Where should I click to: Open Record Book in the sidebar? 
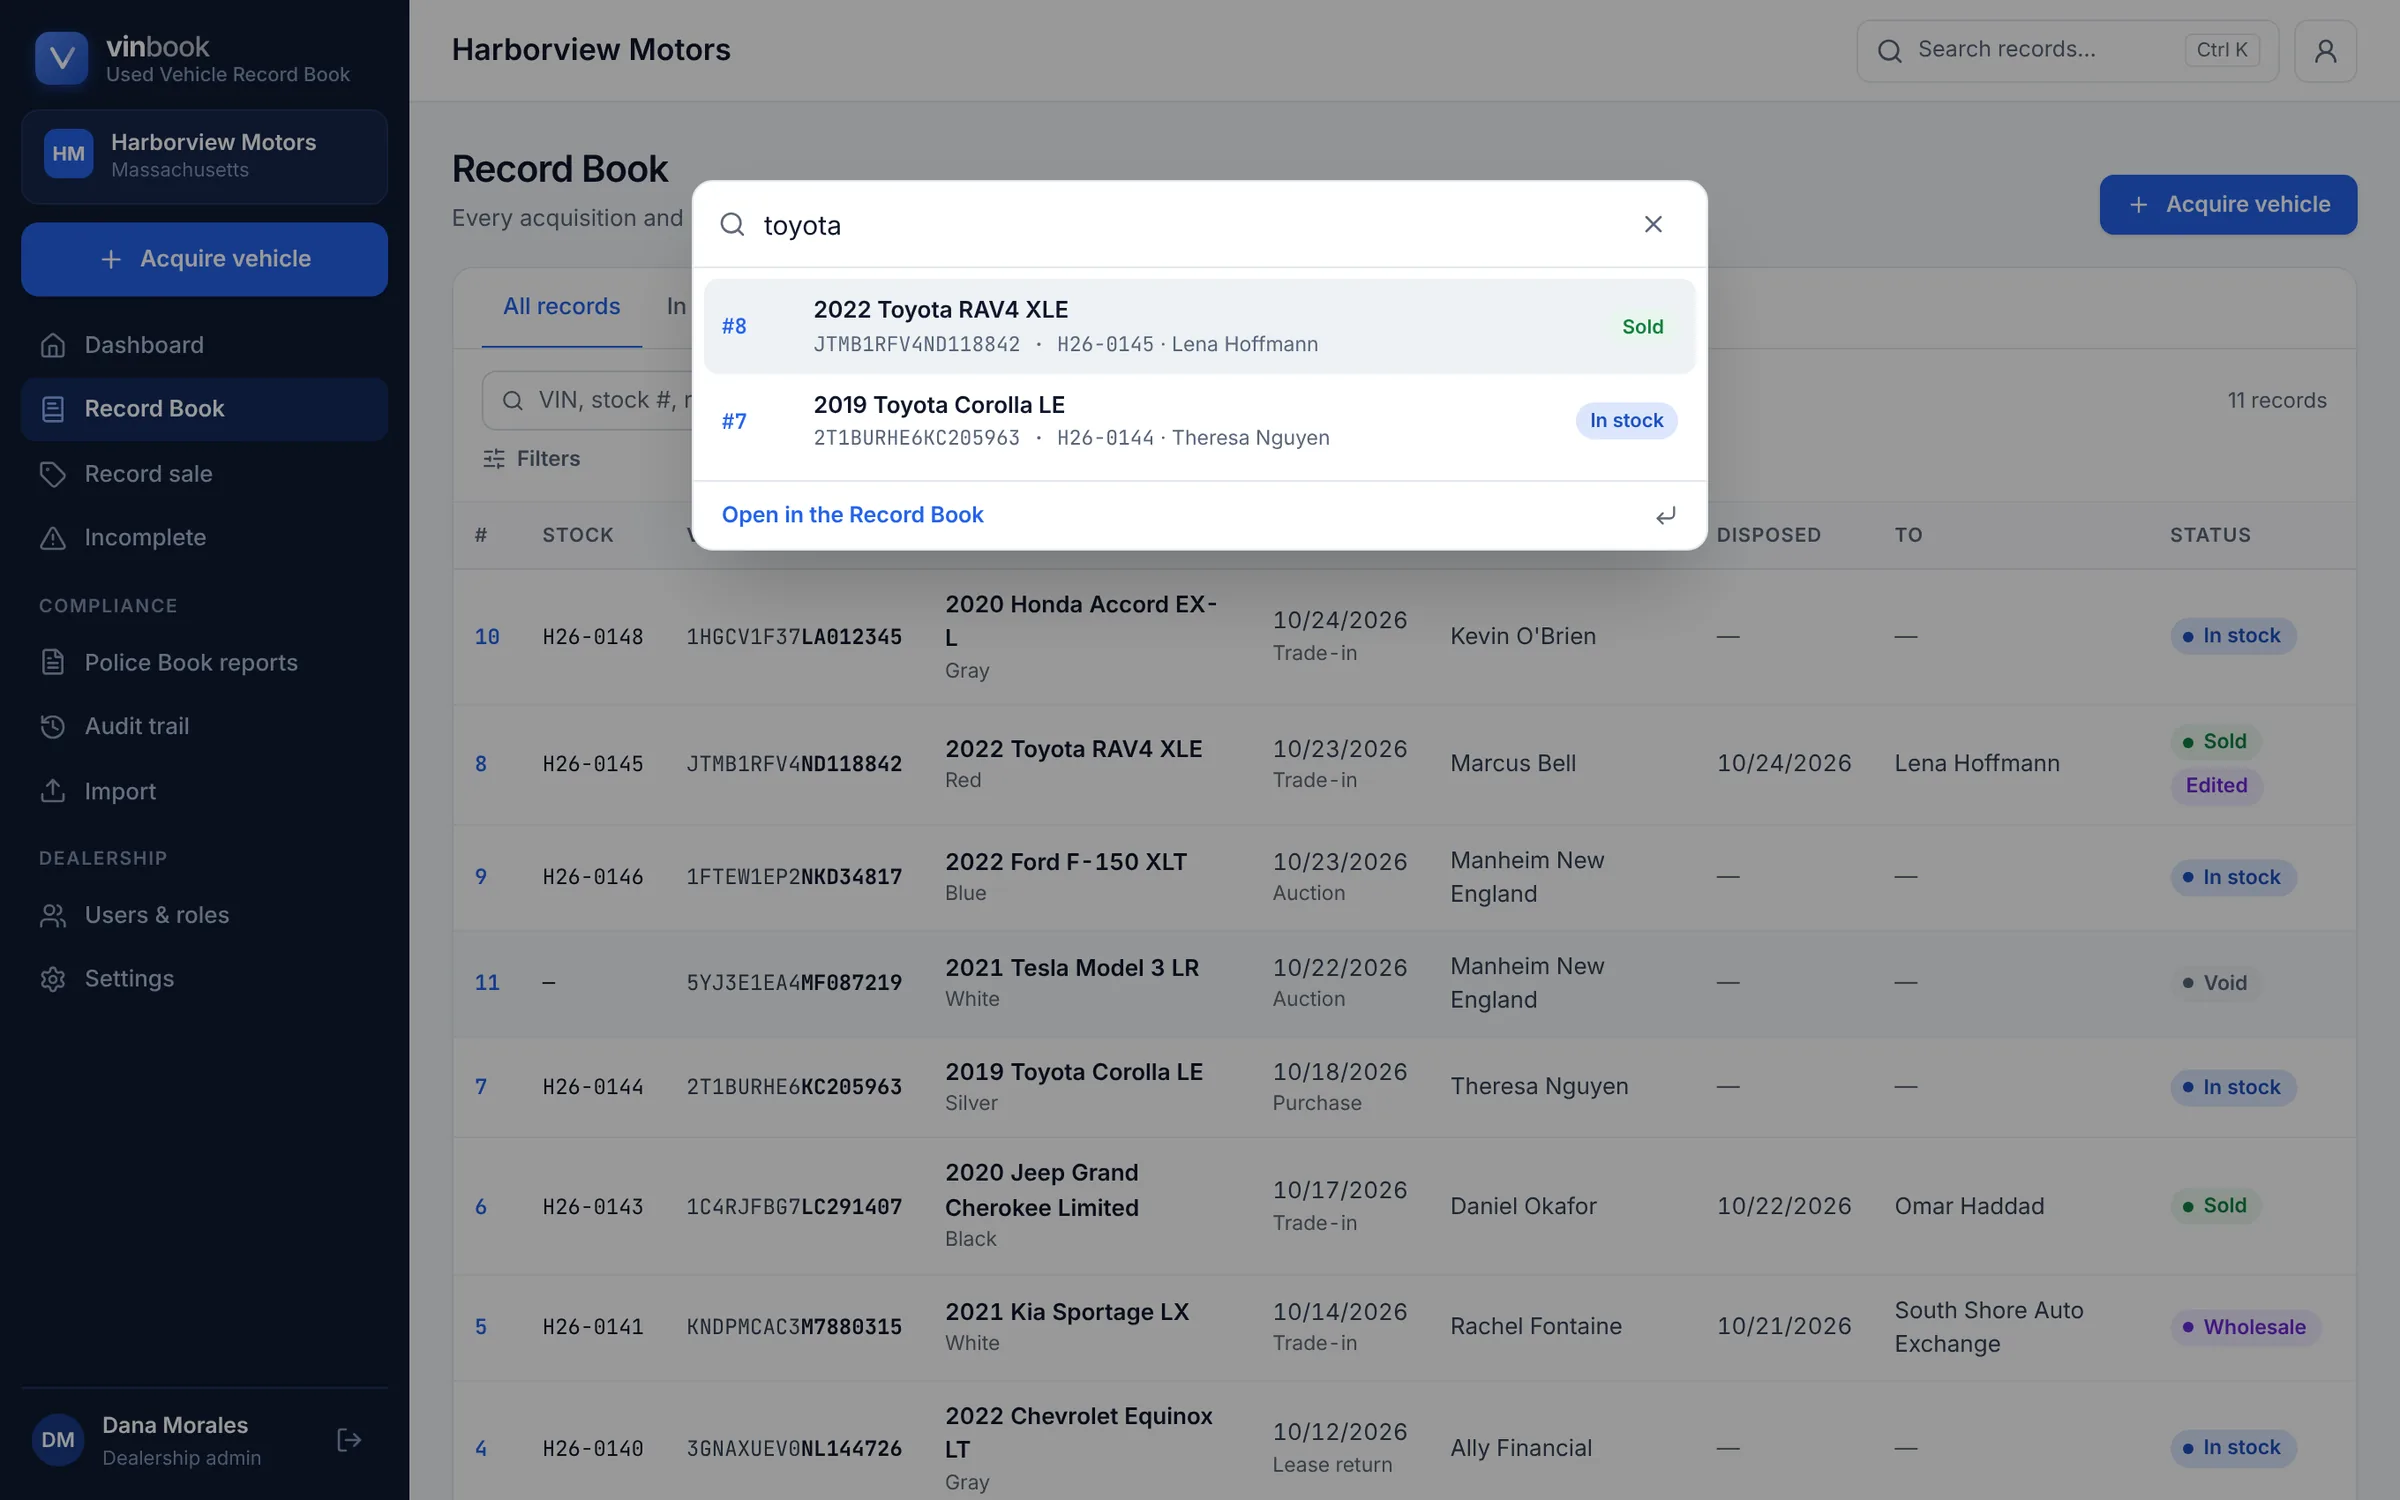coord(204,409)
